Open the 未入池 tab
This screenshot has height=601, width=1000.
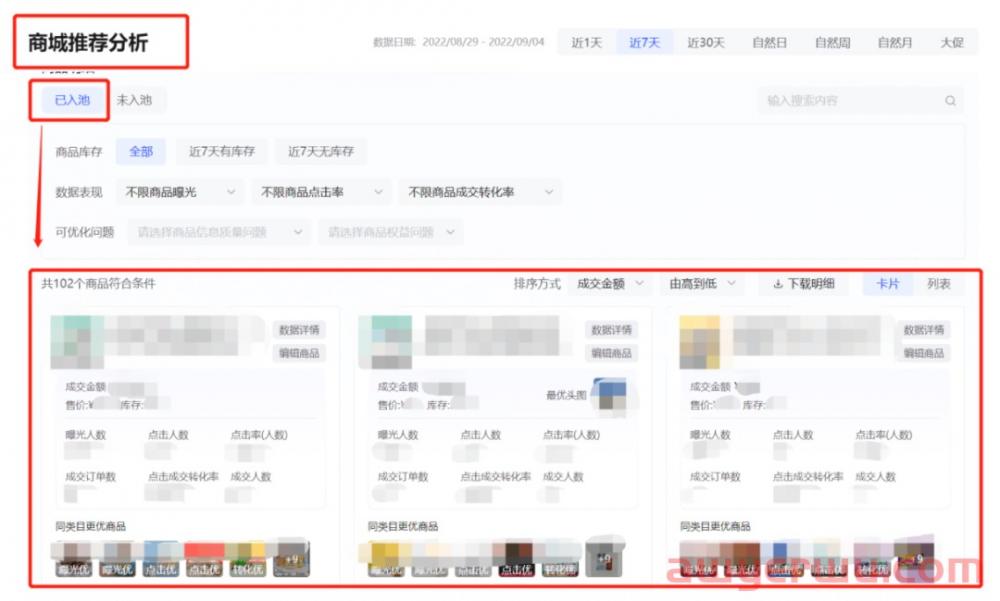(134, 100)
